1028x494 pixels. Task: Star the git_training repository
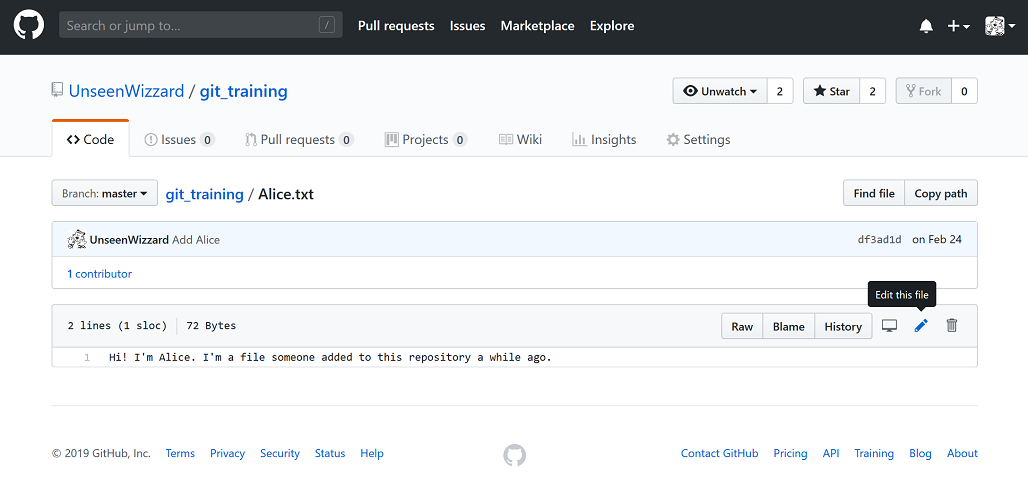(x=831, y=91)
